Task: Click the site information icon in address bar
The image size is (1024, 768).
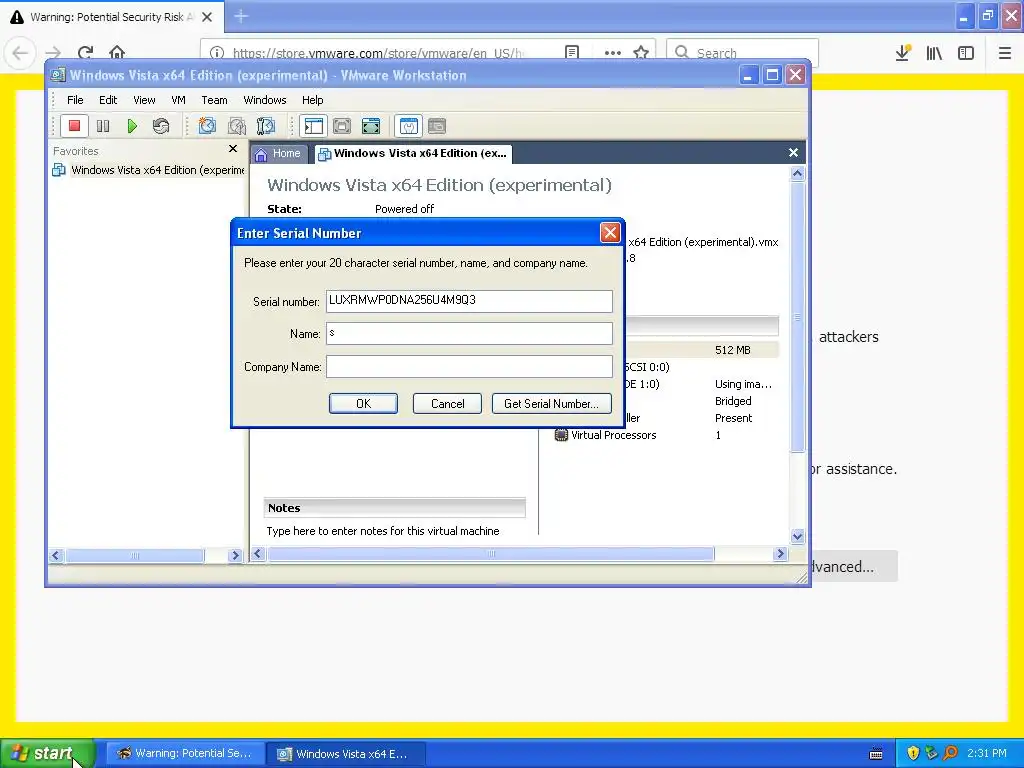Action: tap(217, 53)
